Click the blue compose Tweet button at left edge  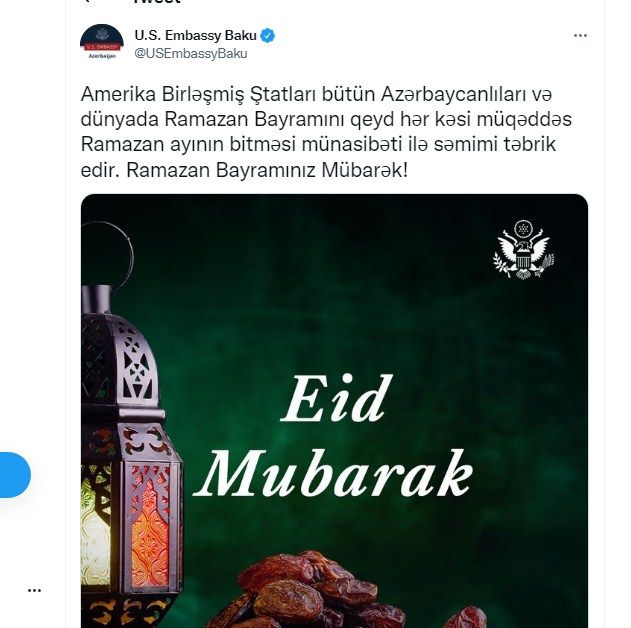[14, 475]
